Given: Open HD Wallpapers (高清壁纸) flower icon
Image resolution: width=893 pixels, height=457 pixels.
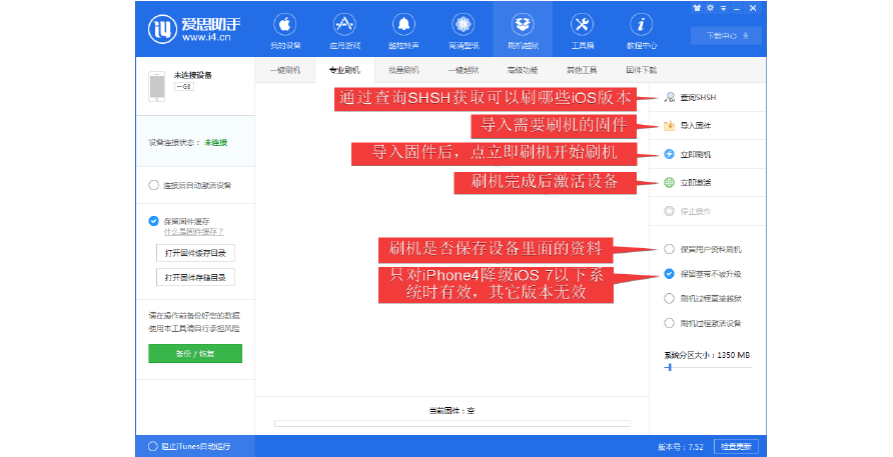Looking at the screenshot, I should tap(463, 25).
